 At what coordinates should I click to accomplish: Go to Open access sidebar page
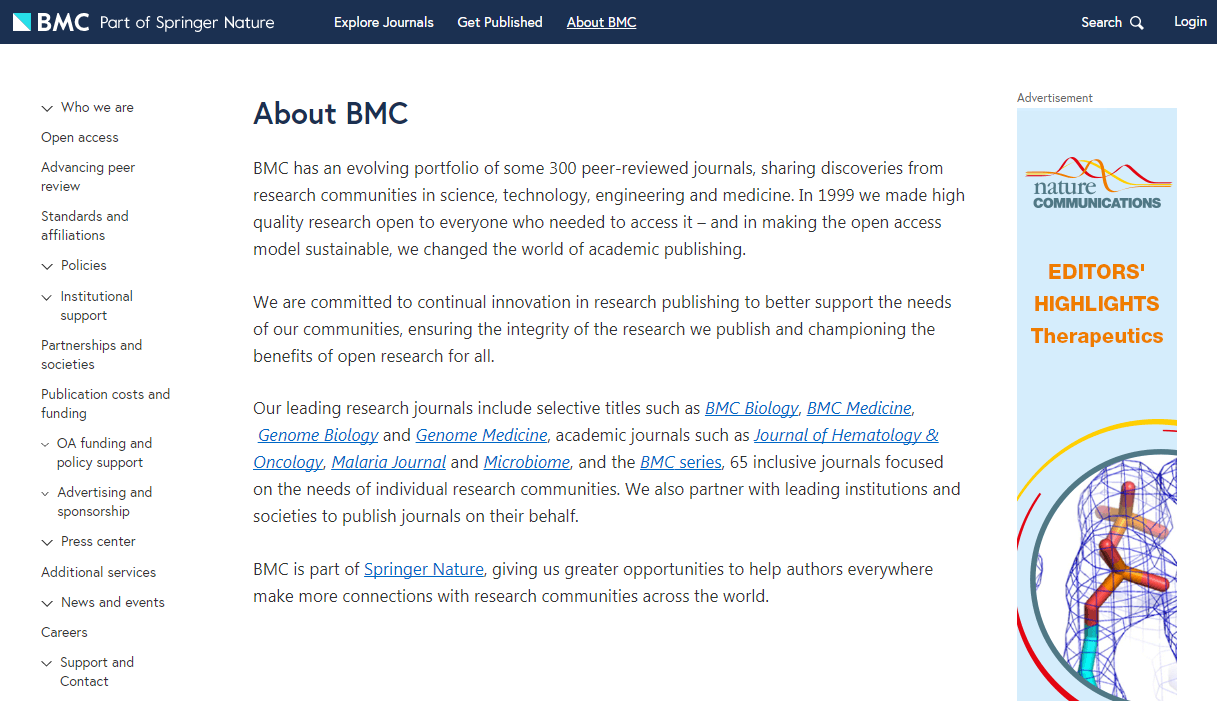tap(80, 138)
